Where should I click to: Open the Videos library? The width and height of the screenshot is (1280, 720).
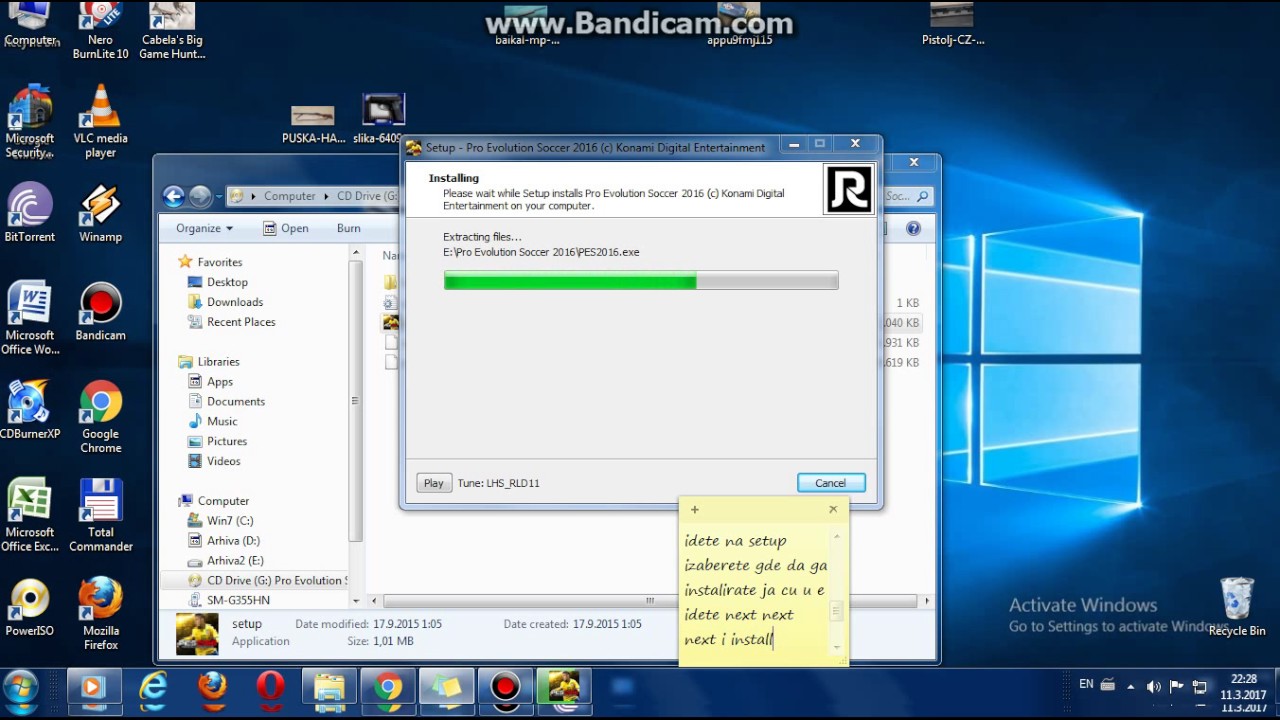click(223, 462)
